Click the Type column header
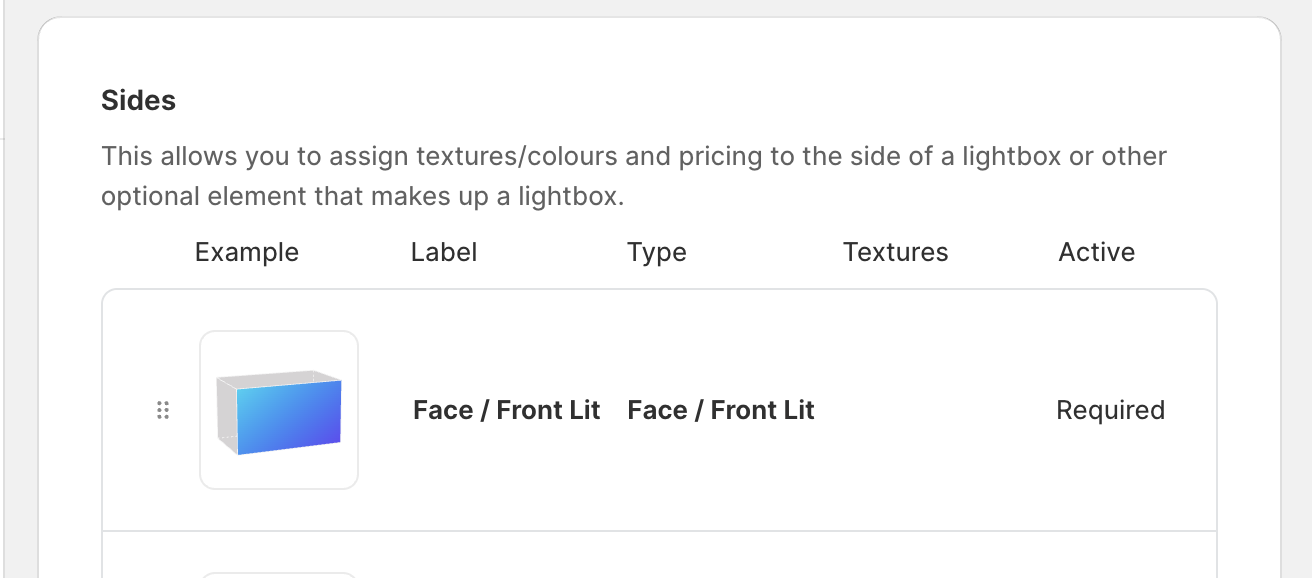Viewport: 1312px width, 578px height. (x=656, y=252)
